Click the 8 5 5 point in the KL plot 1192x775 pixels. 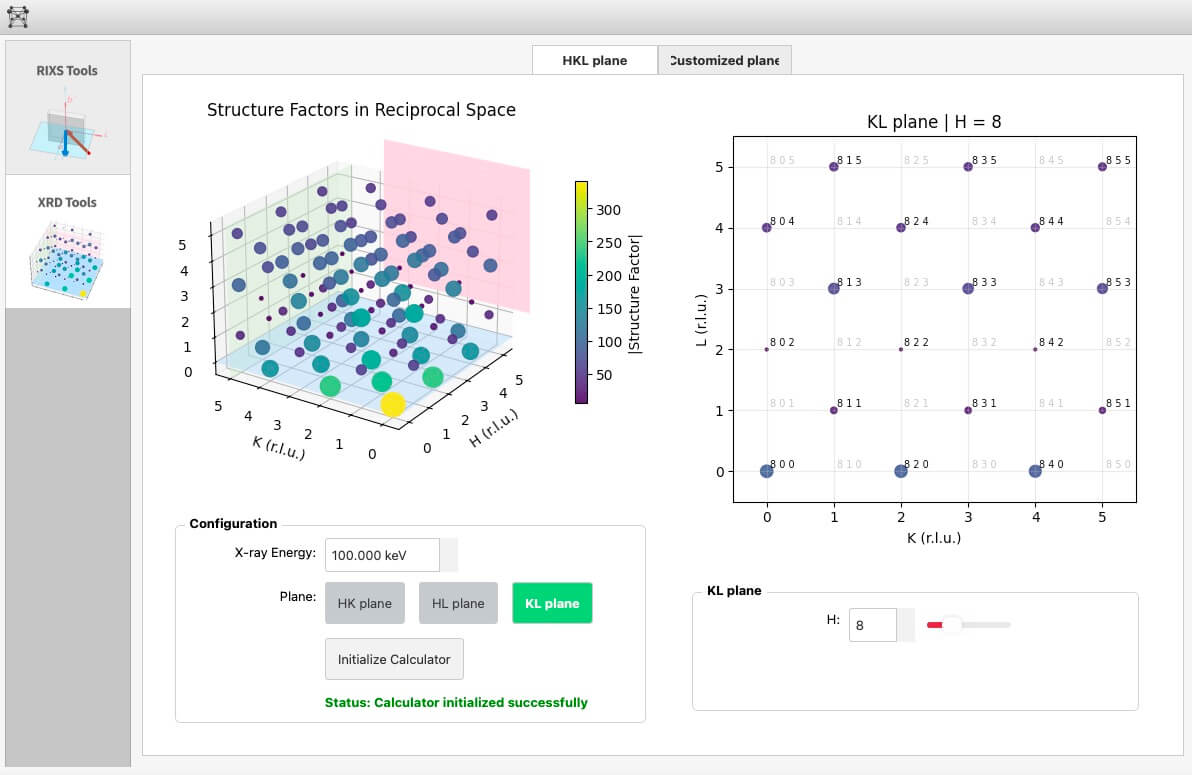point(1102,167)
